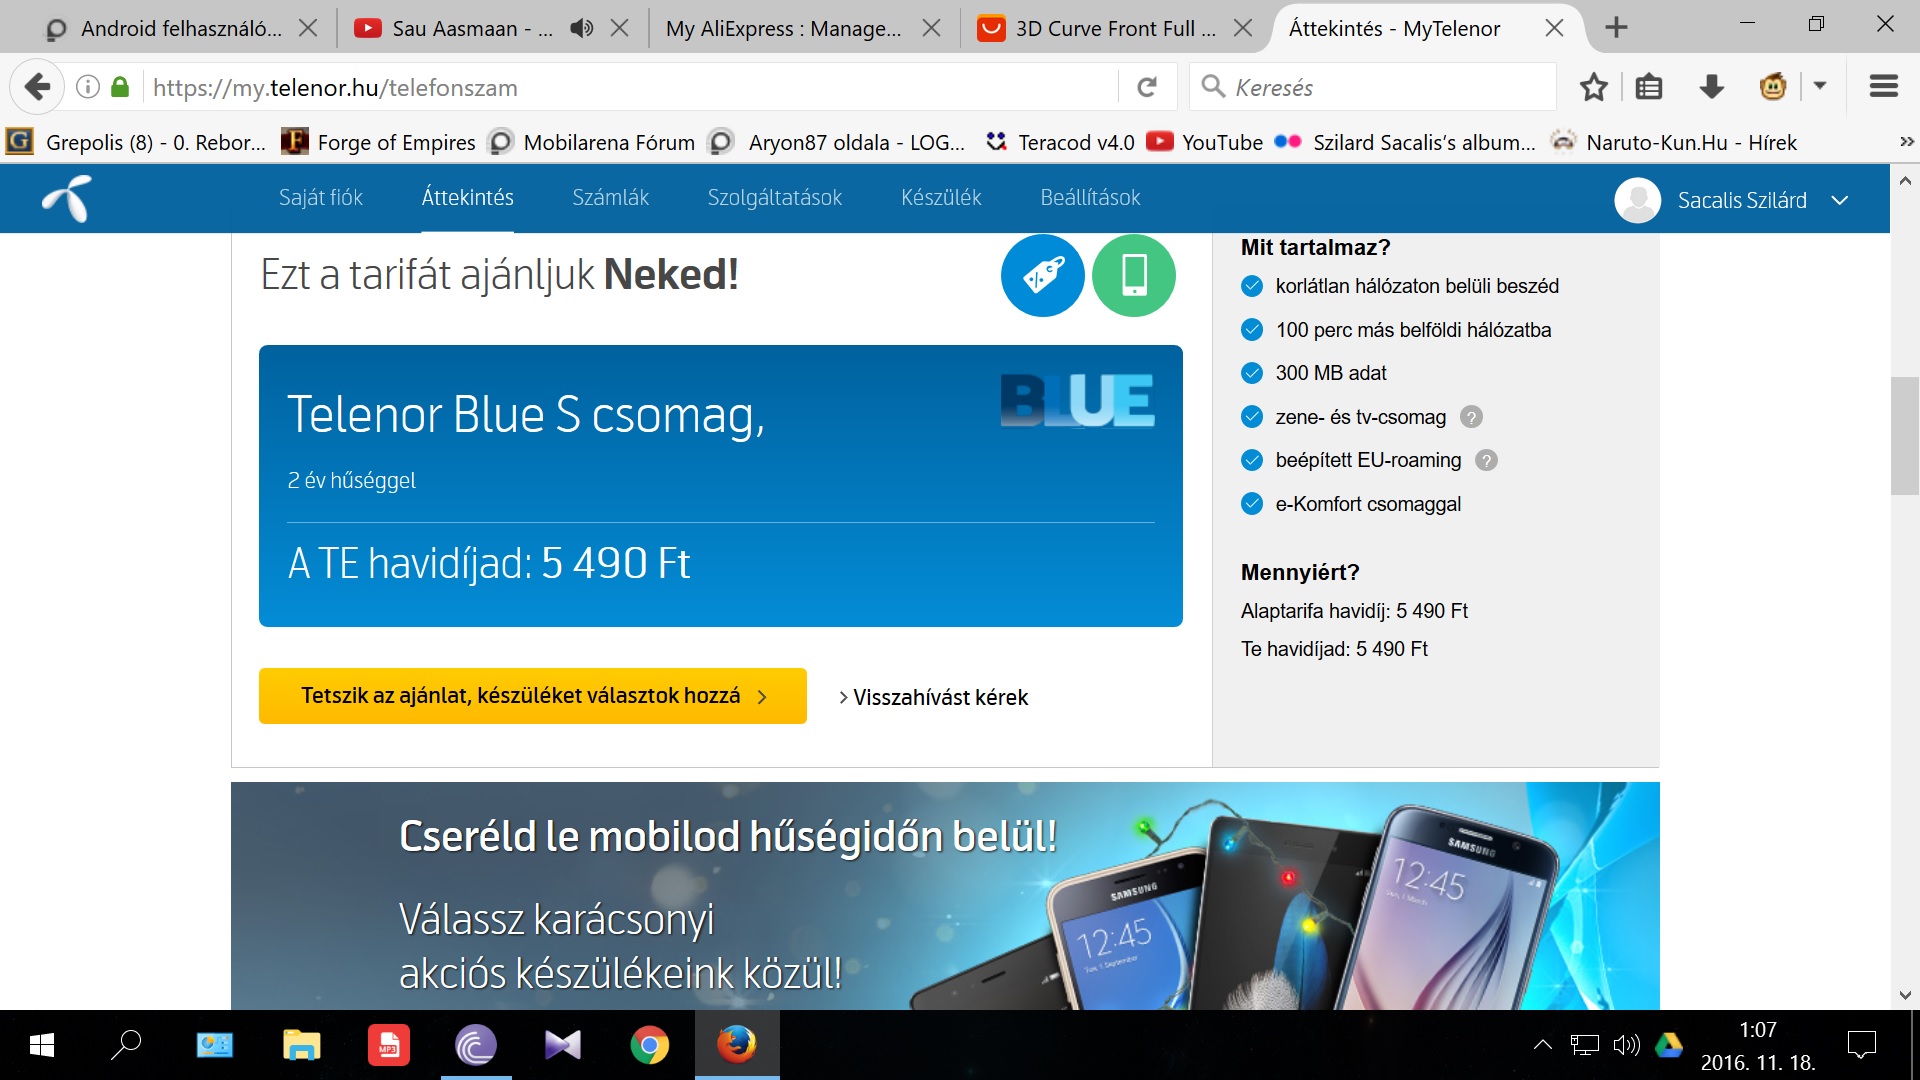Open the Forge of Empires bookmark
The width and height of the screenshot is (1920, 1080).
[379, 142]
